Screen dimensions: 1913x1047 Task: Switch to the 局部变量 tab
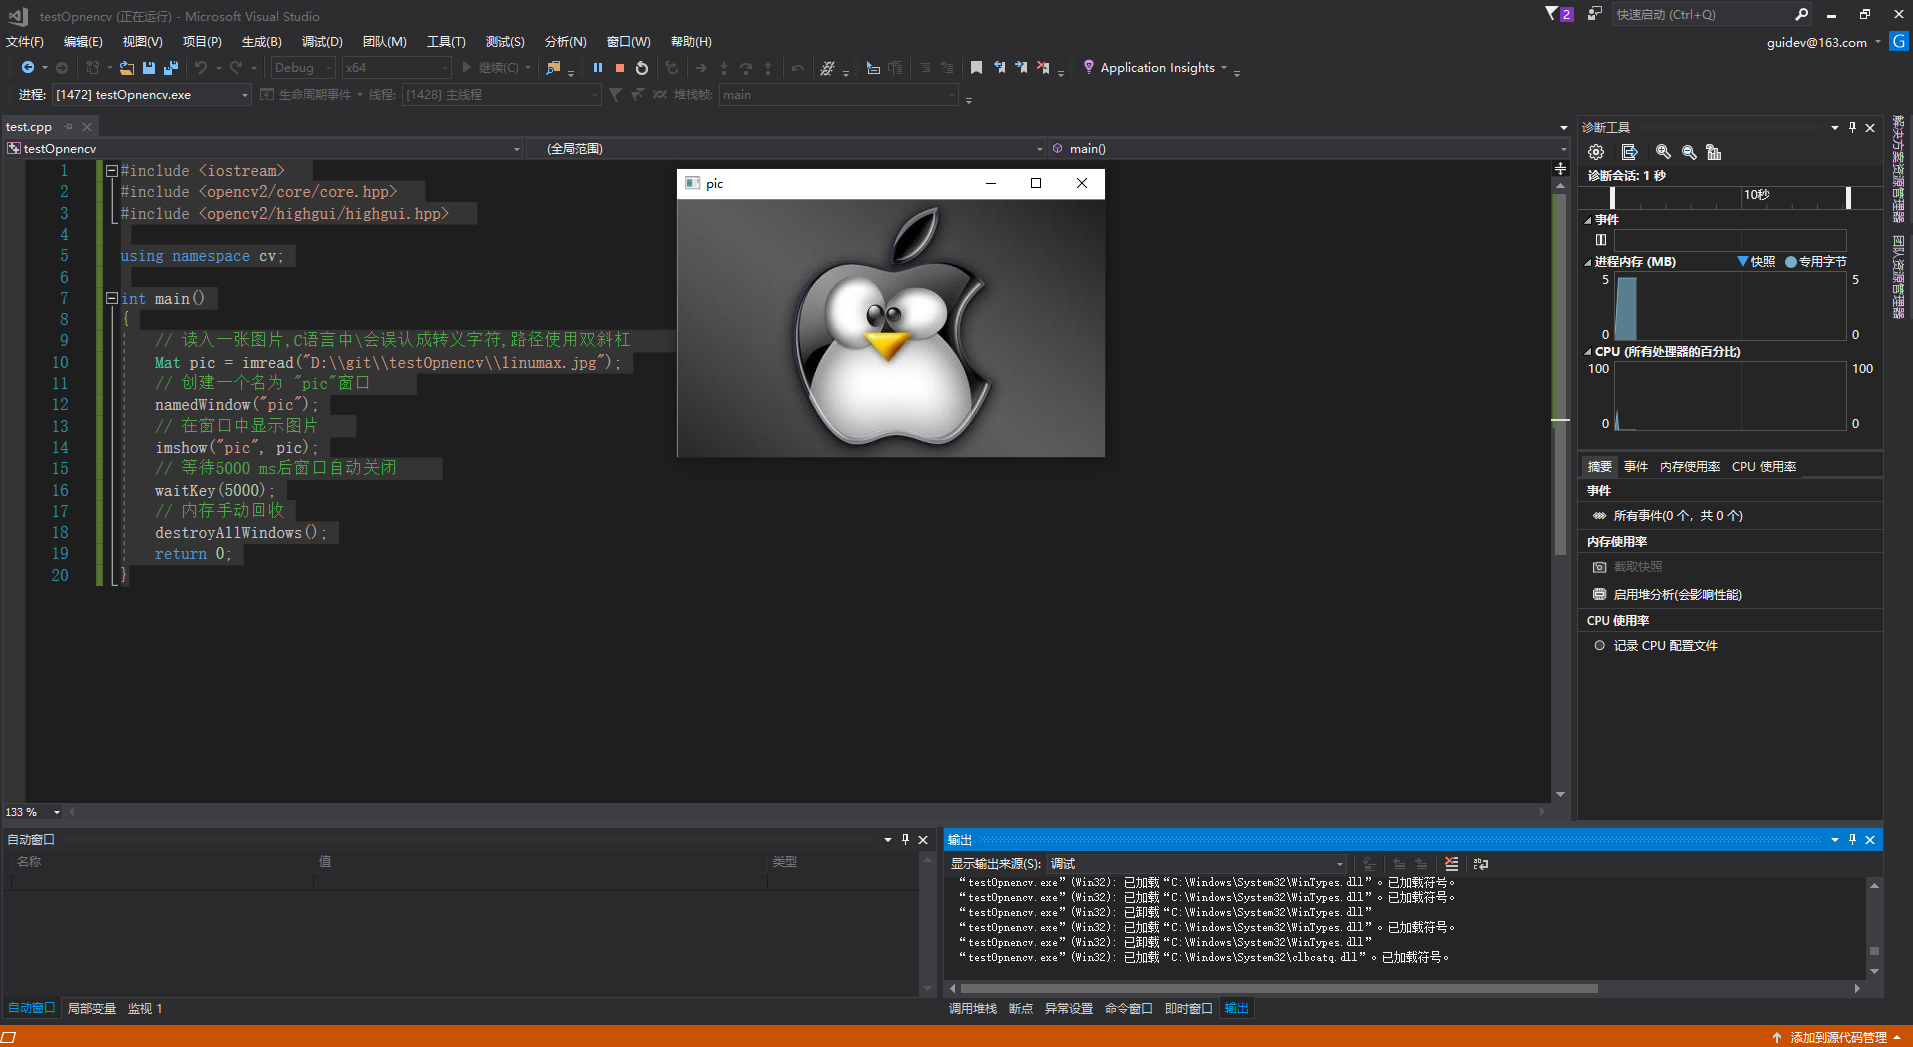tap(92, 1008)
